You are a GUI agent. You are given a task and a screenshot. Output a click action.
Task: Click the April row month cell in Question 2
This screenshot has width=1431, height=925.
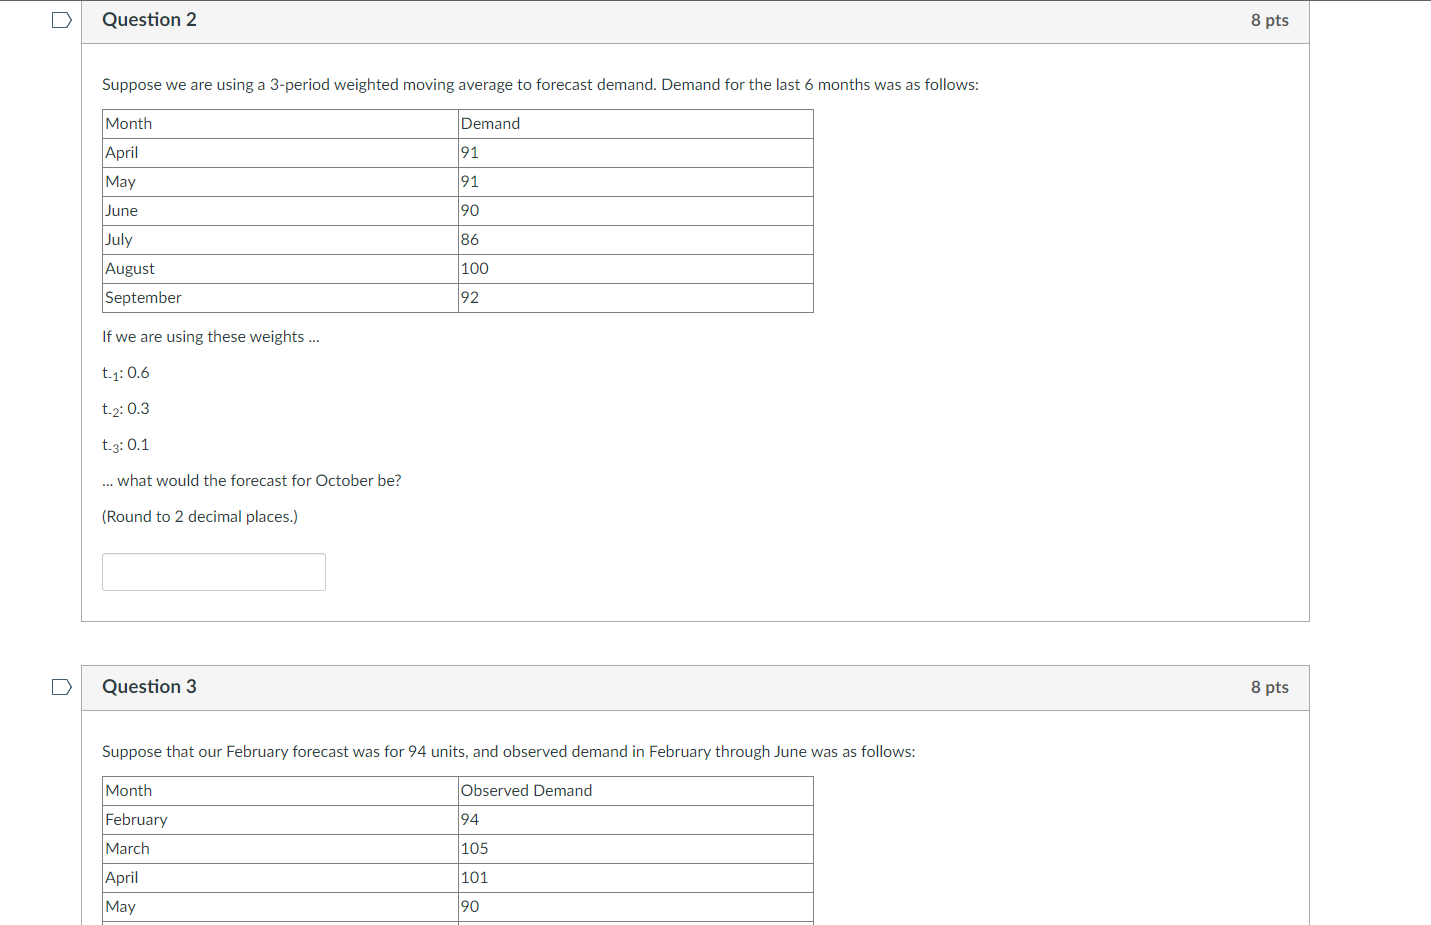click(x=280, y=153)
